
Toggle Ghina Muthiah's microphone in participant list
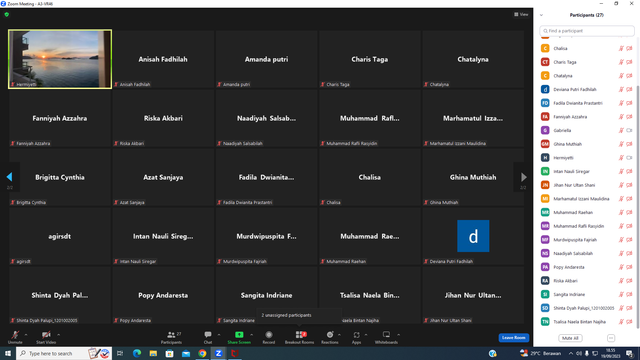point(621,144)
